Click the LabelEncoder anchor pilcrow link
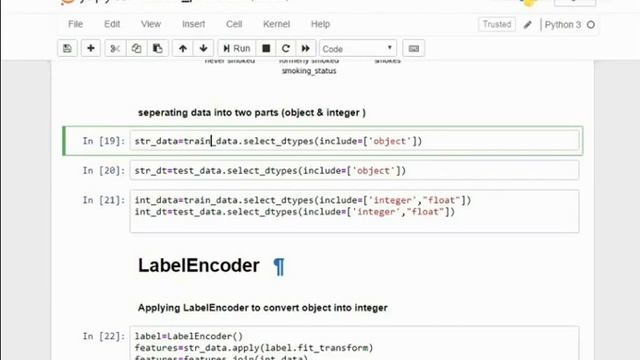 (x=279, y=267)
